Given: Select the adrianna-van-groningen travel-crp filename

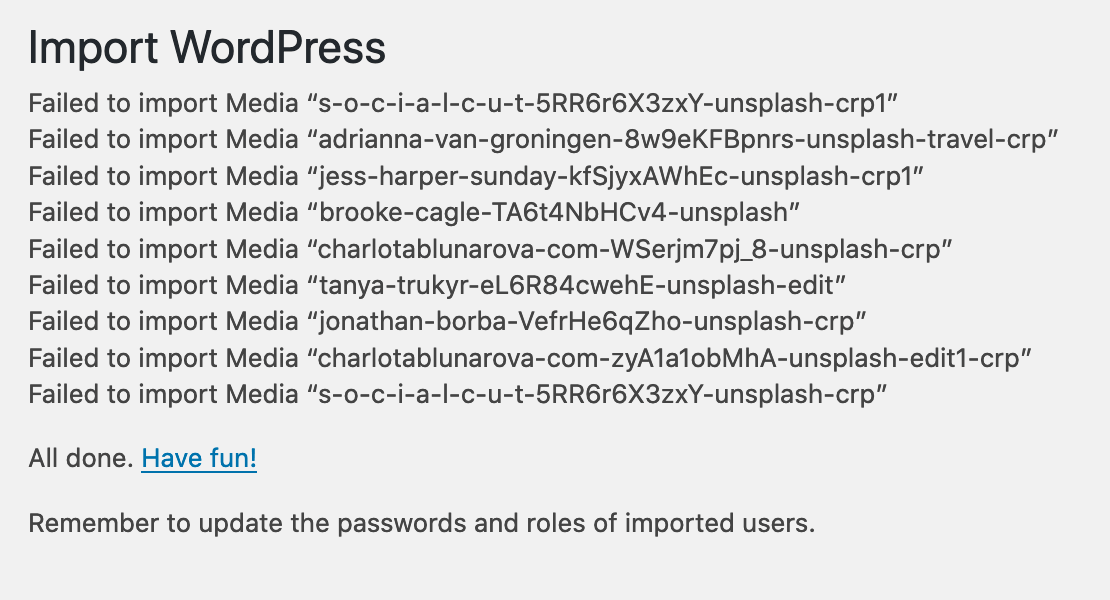Looking at the screenshot, I should click(x=683, y=139).
